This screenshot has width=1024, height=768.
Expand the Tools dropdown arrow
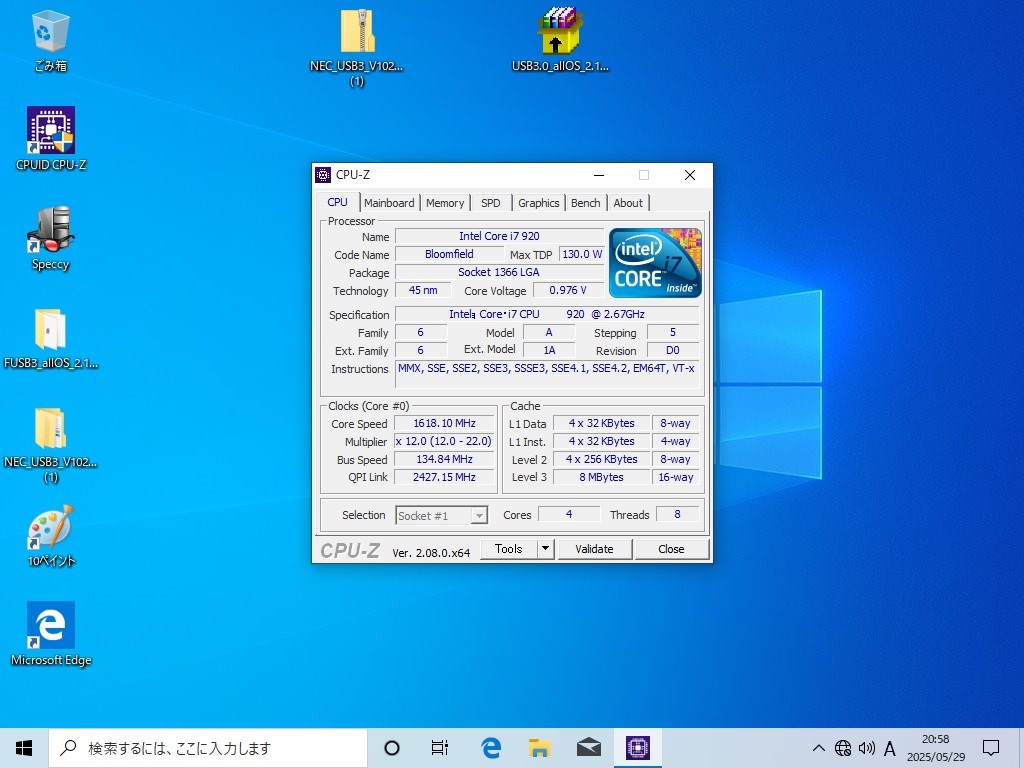tap(545, 549)
